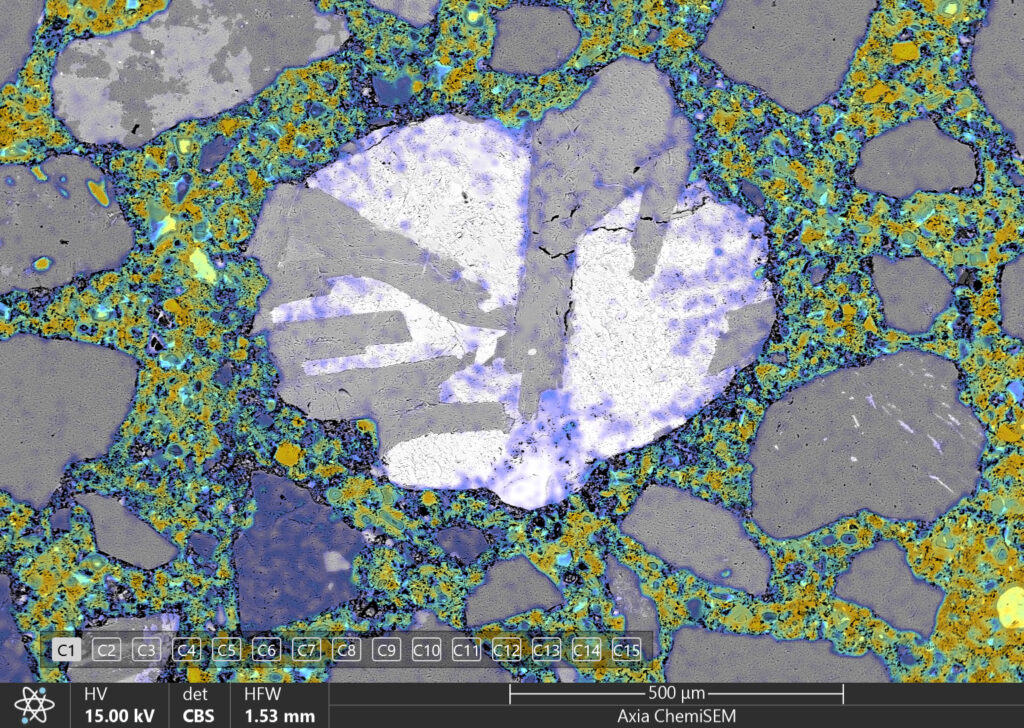Click the C4 channel box
Image resolution: width=1024 pixels, height=728 pixels.
[187, 650]
